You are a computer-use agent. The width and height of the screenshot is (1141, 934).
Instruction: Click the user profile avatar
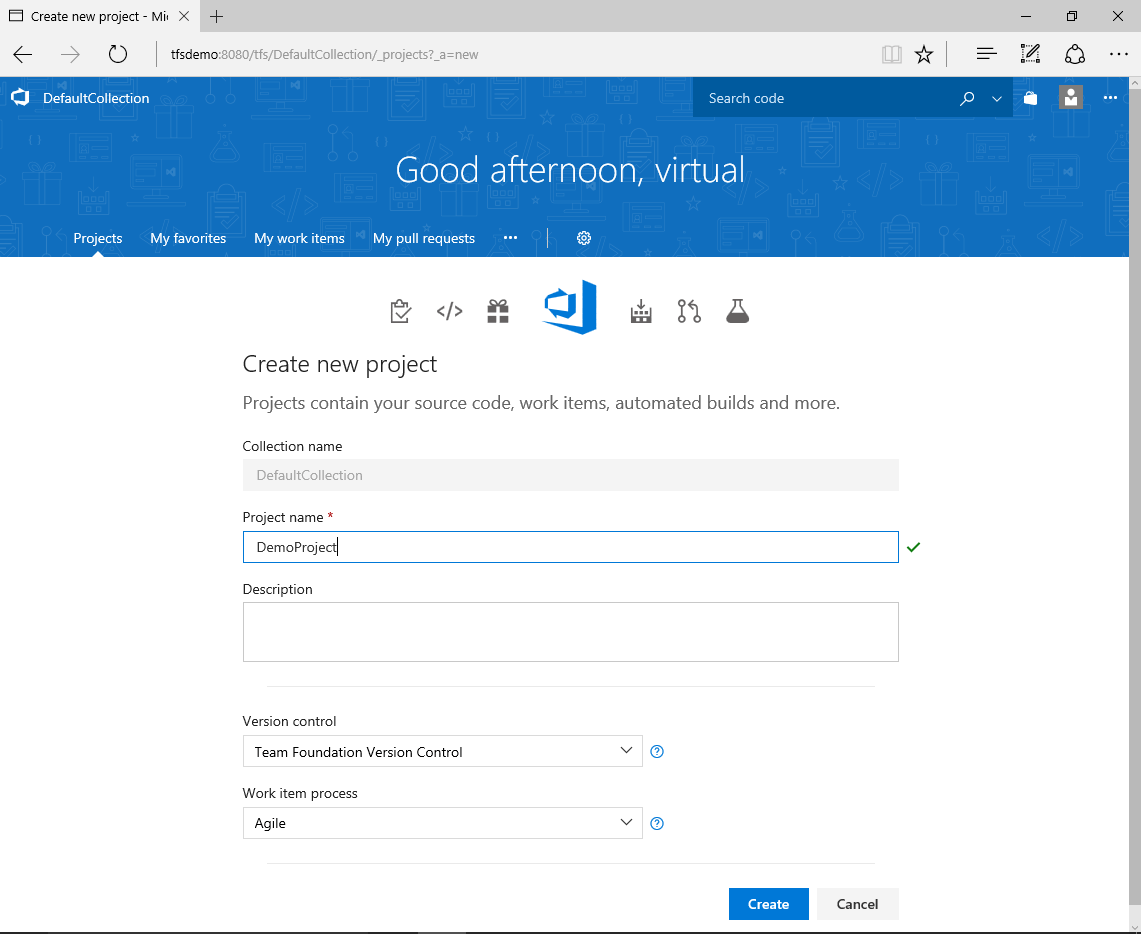[1071, 97]
